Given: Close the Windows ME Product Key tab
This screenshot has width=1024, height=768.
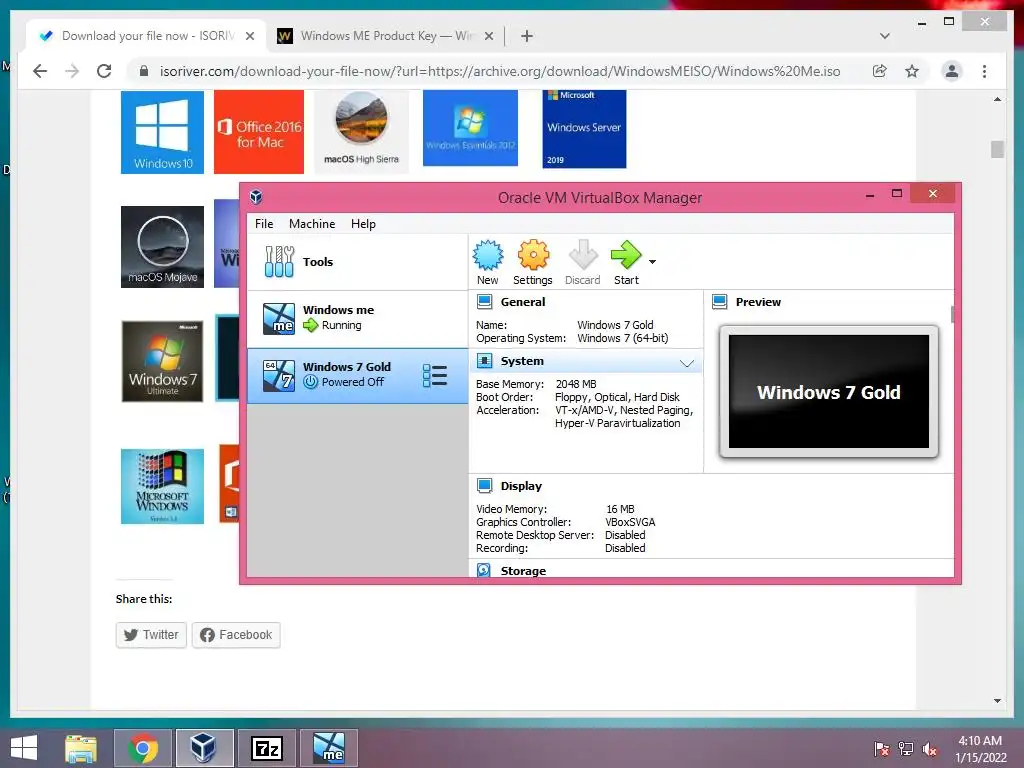Looking at the screenshot, I should 488,36.
